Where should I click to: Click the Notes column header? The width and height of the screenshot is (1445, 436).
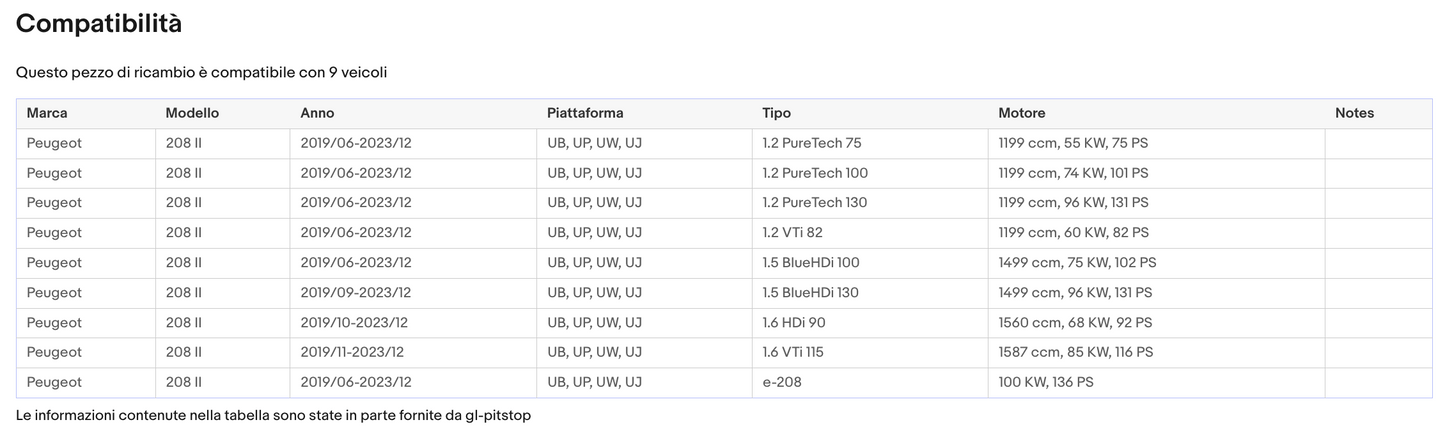pyautogui.click(x=1354, y=113)
